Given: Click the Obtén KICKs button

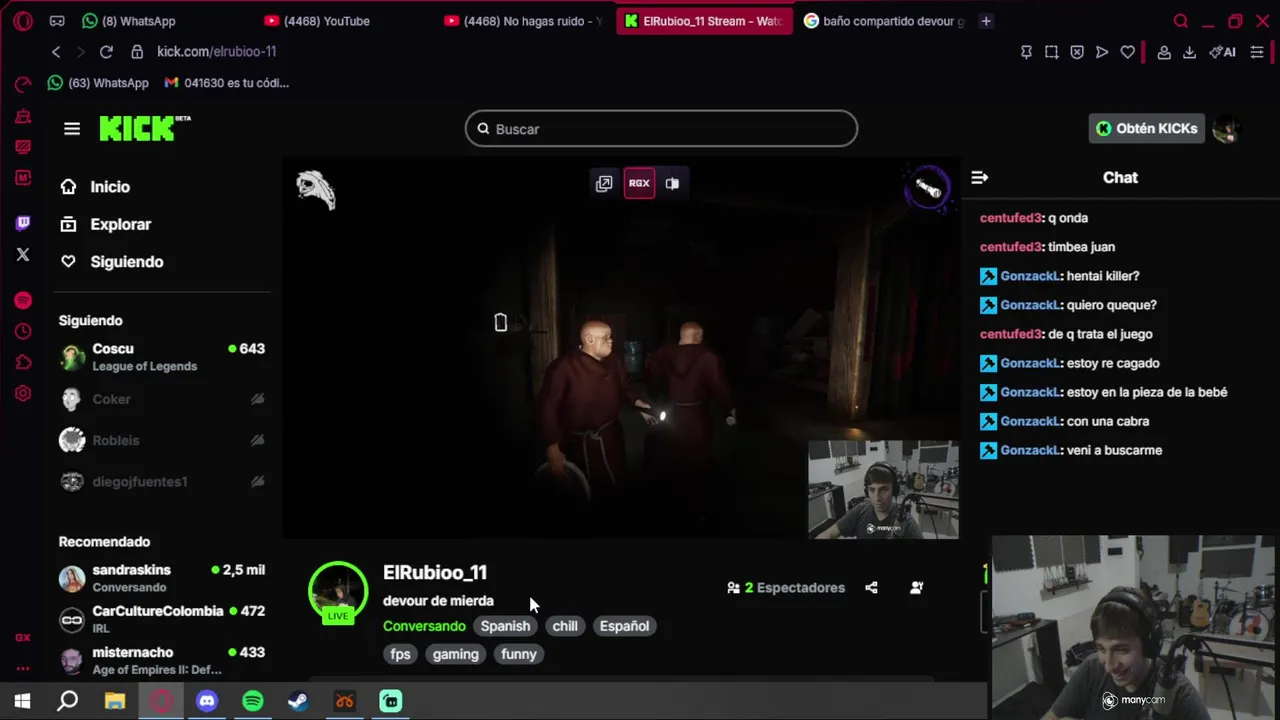Looking at the screenshot, I should pyautogui.click(x=1146, y=128).
